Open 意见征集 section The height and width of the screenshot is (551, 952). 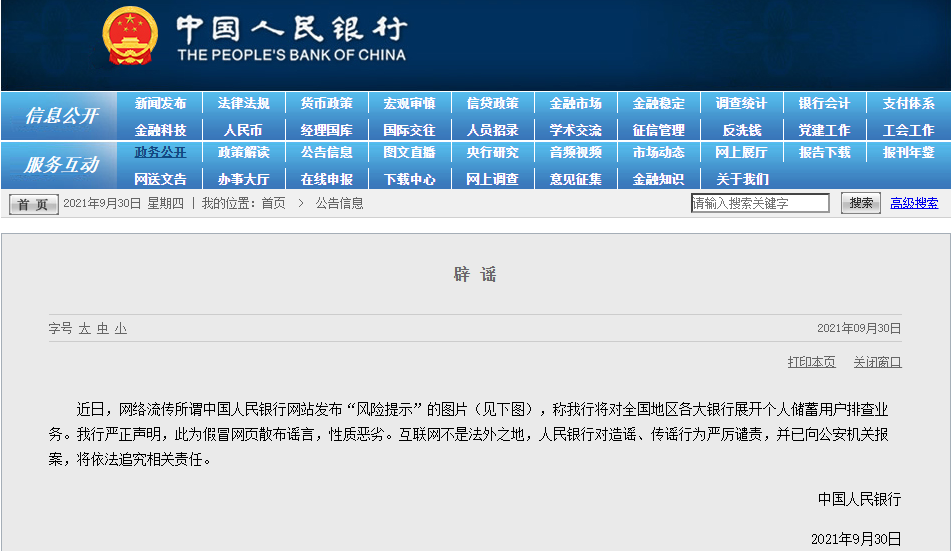coord(576,179)
